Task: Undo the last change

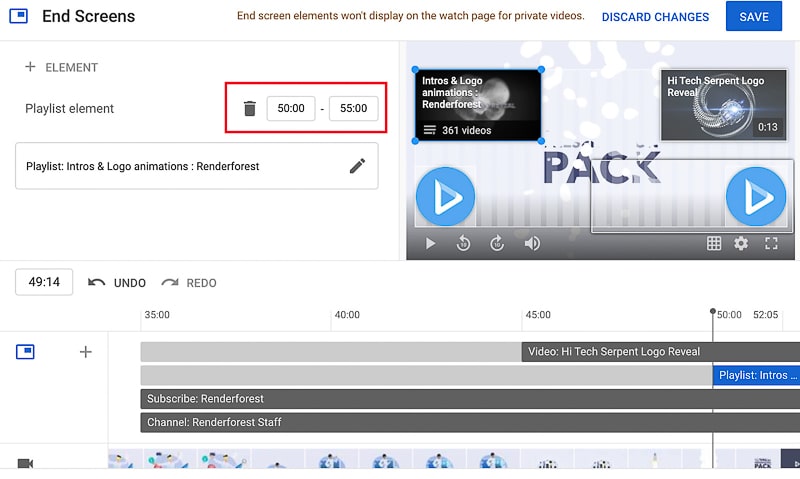Action: tap(117, 283)
